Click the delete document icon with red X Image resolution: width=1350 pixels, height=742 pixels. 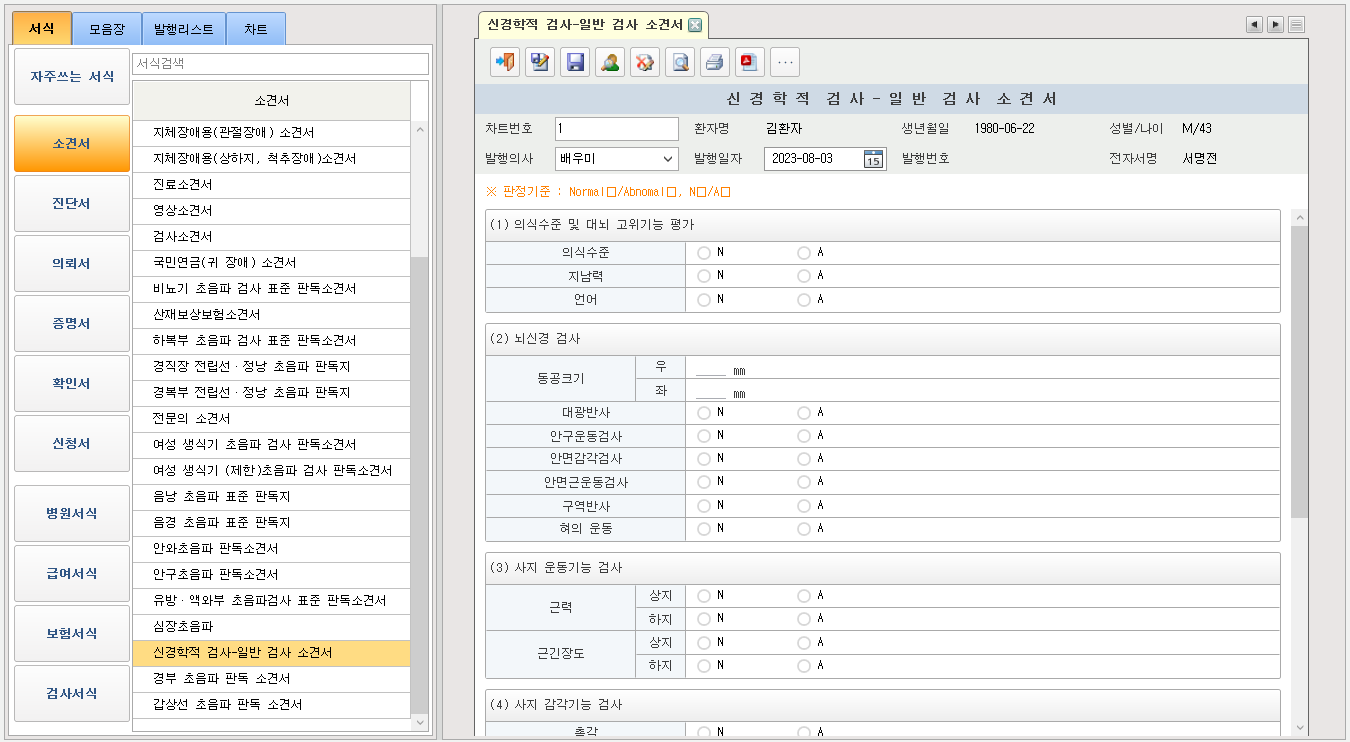coord(645,62)
